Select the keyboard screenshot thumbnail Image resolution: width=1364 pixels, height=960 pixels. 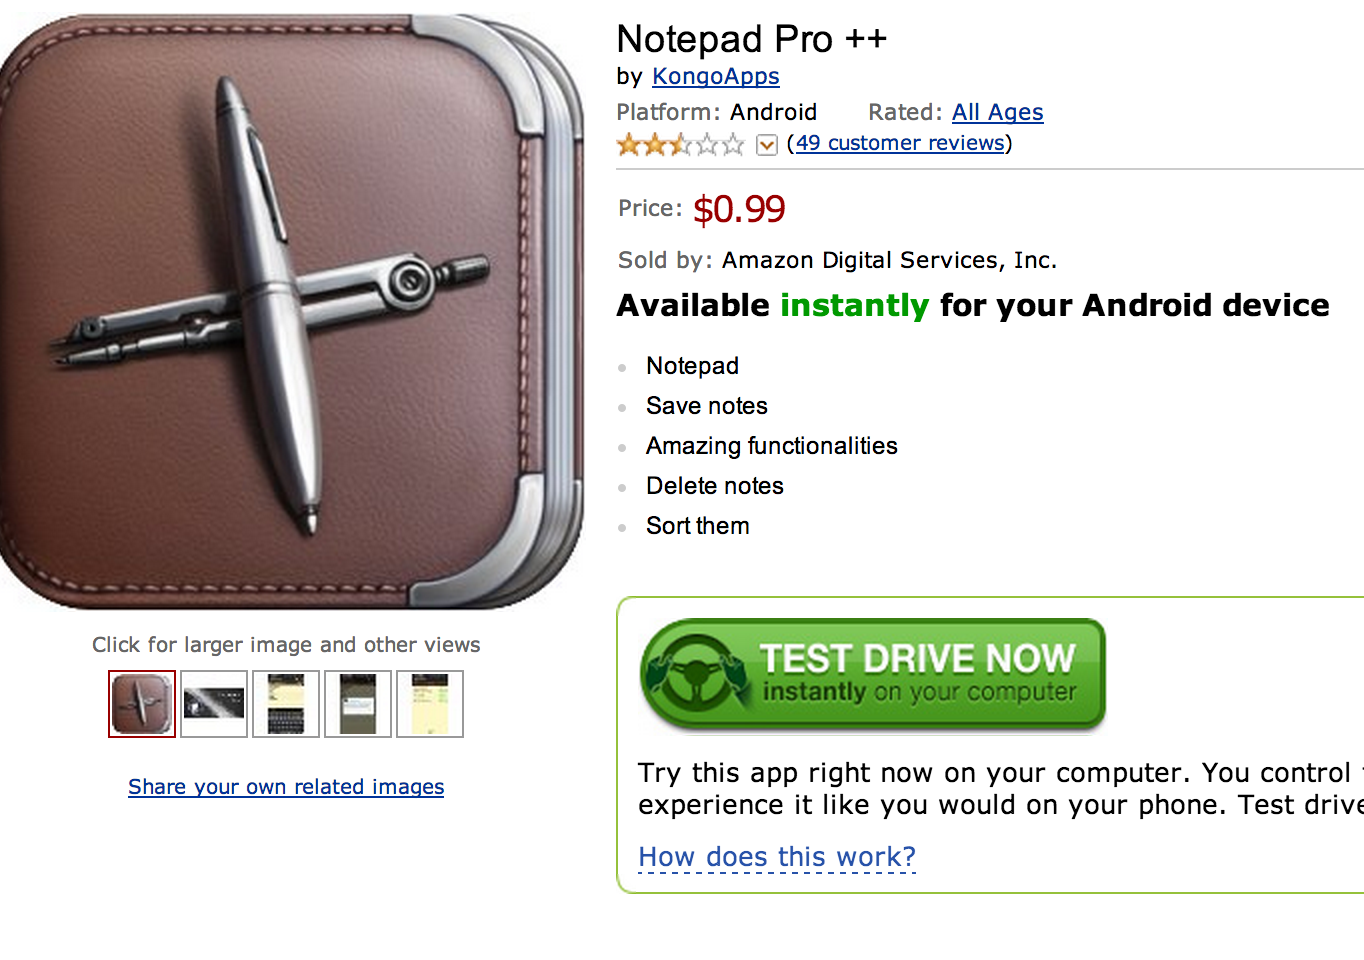click(x=286, y=704)
